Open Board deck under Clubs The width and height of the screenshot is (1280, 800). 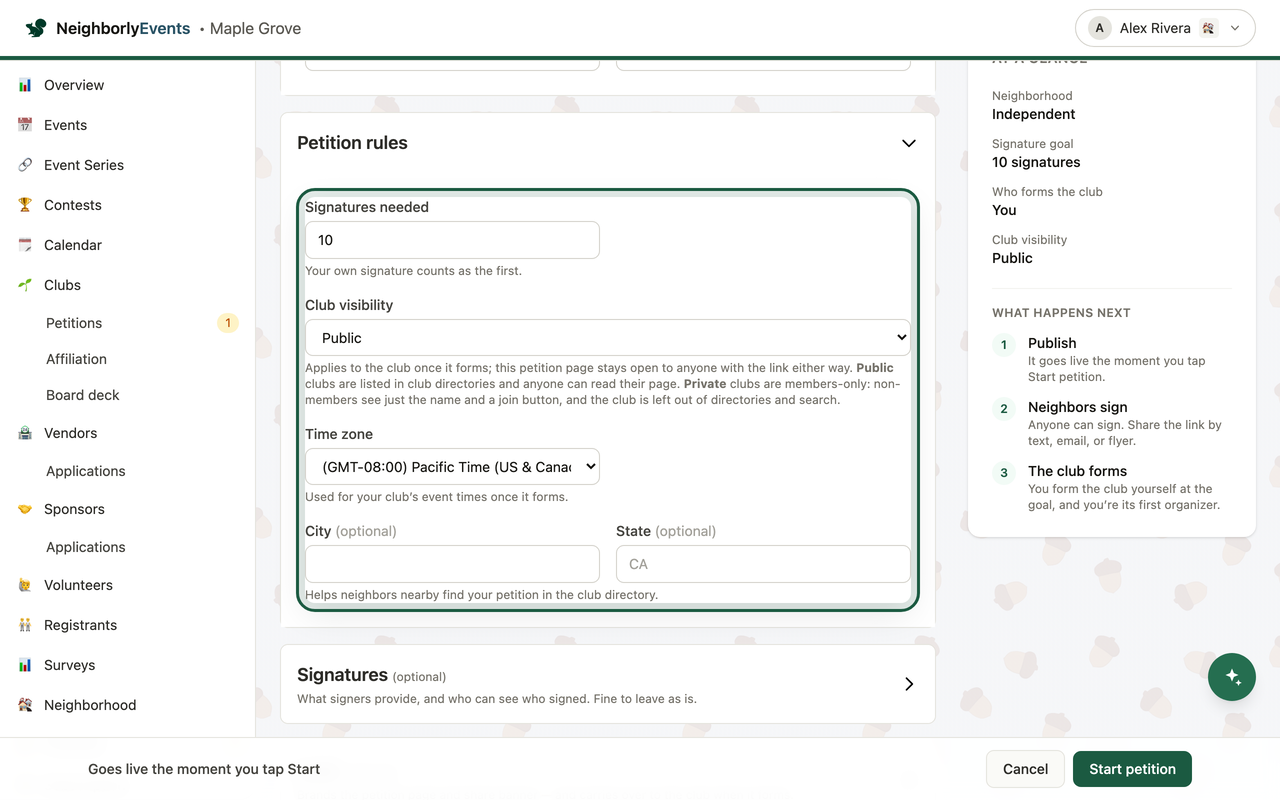point(83,395)
